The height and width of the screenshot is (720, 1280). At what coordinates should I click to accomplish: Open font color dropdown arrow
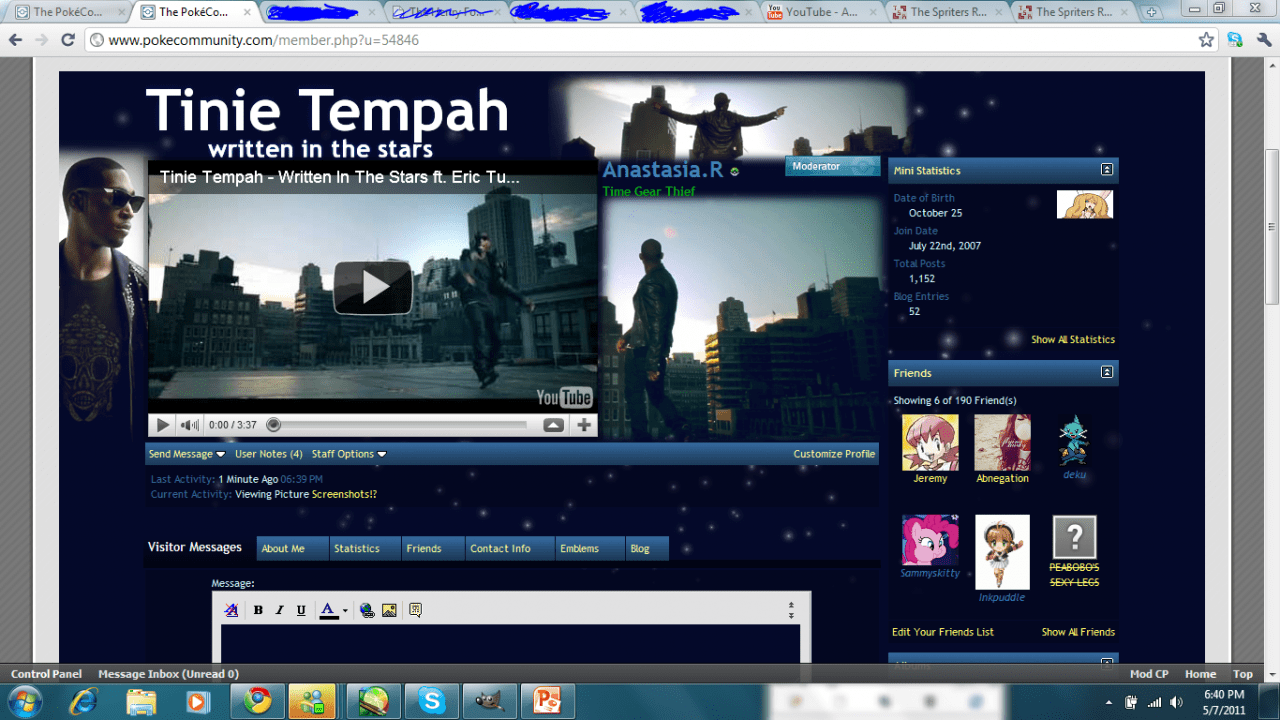coord(345,611)
